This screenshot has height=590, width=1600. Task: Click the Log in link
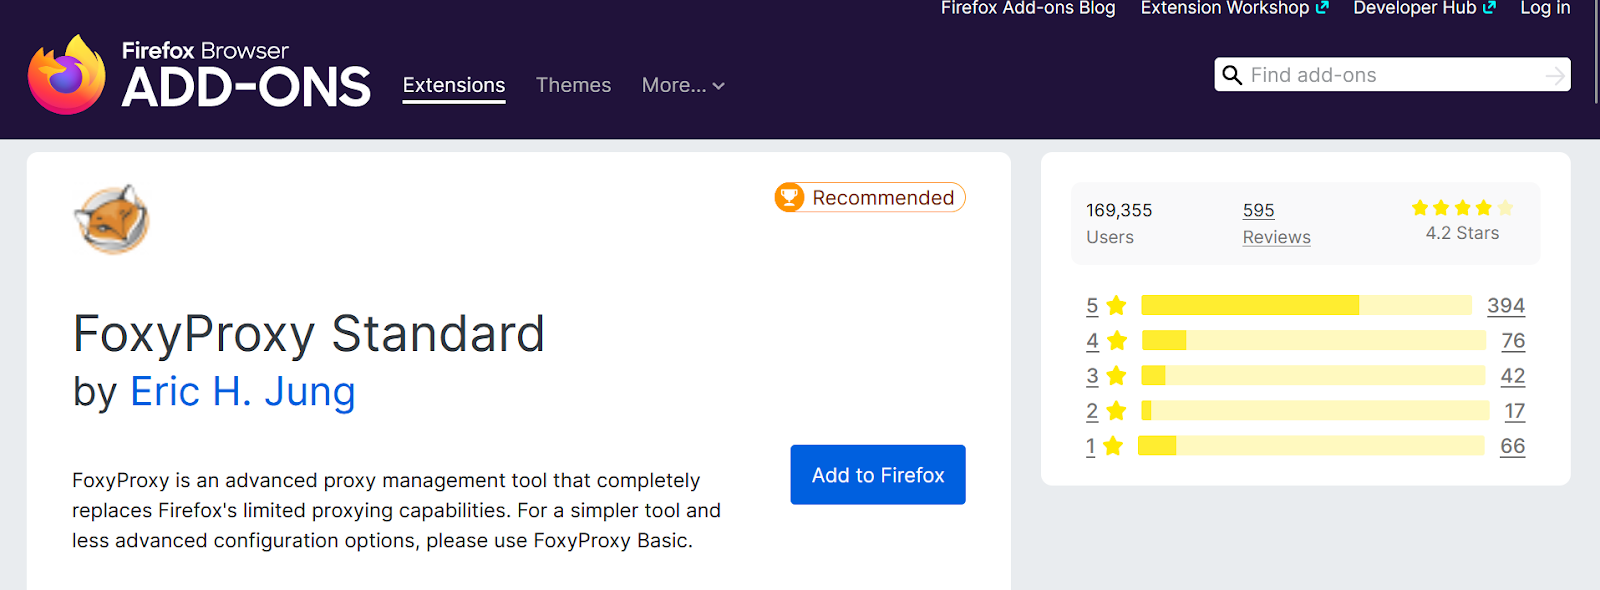click(1545, 8)
